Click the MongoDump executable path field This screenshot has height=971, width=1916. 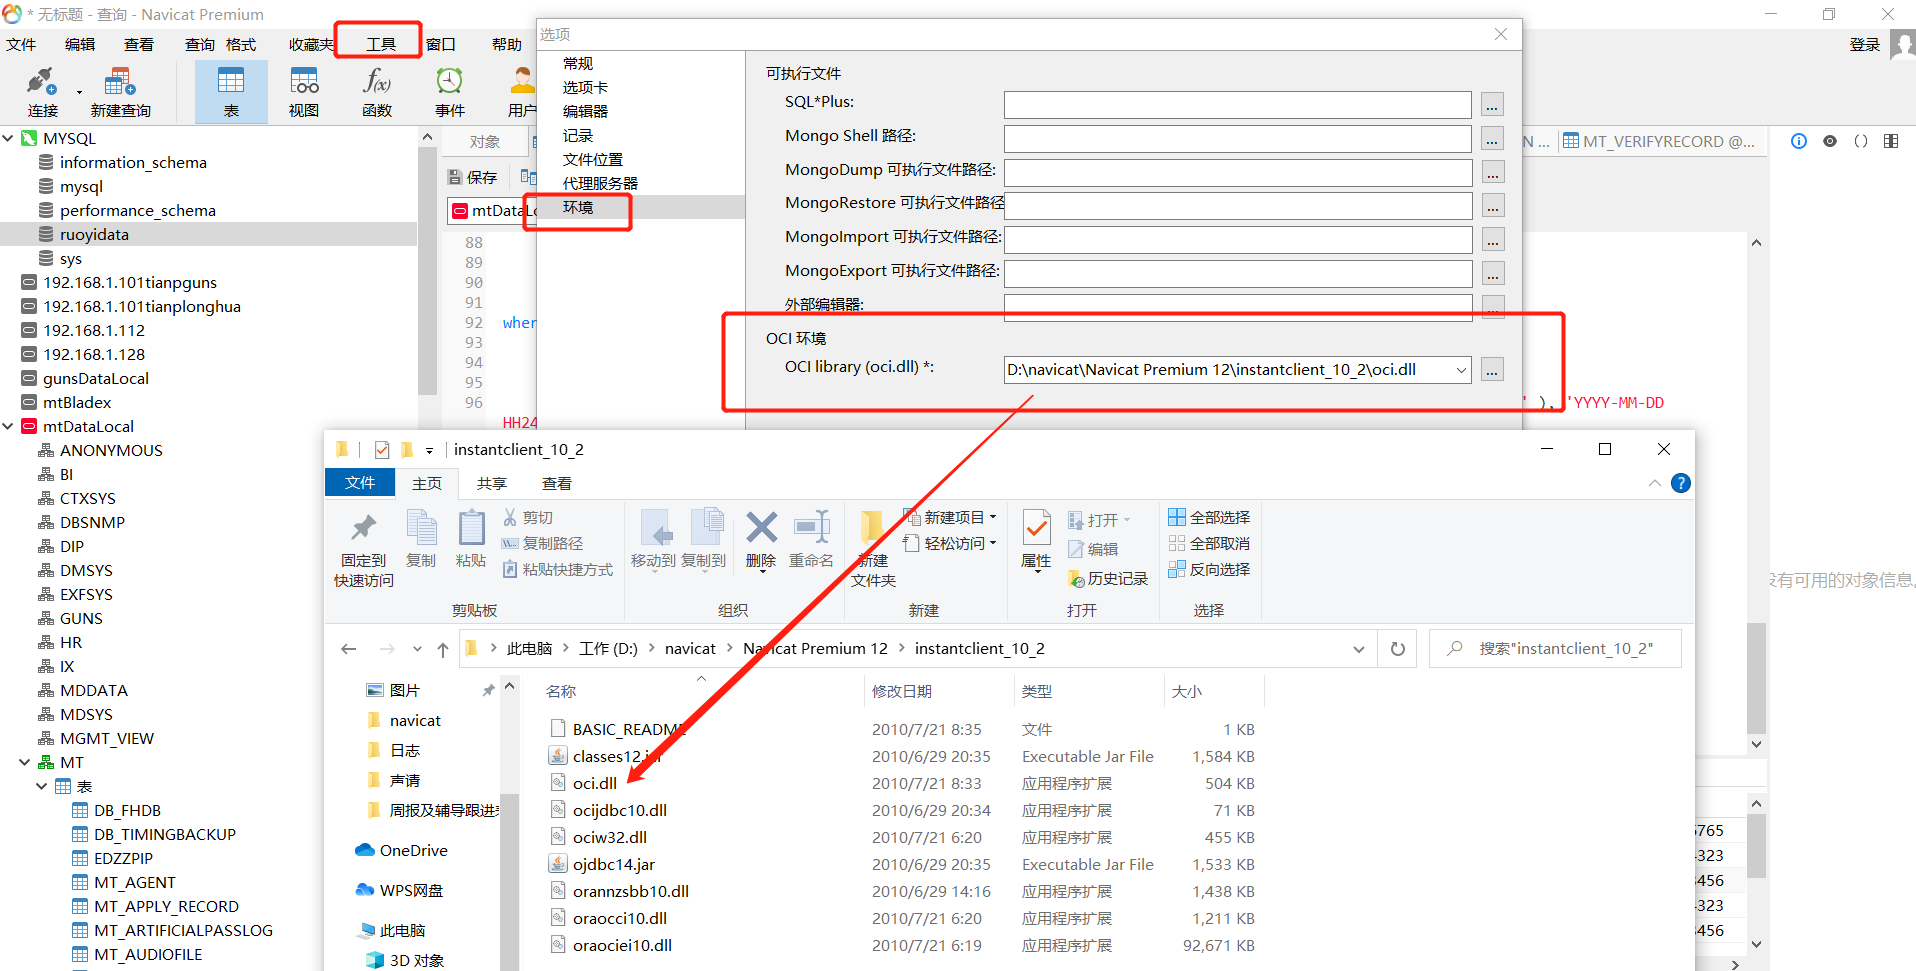coord(1237,173)
